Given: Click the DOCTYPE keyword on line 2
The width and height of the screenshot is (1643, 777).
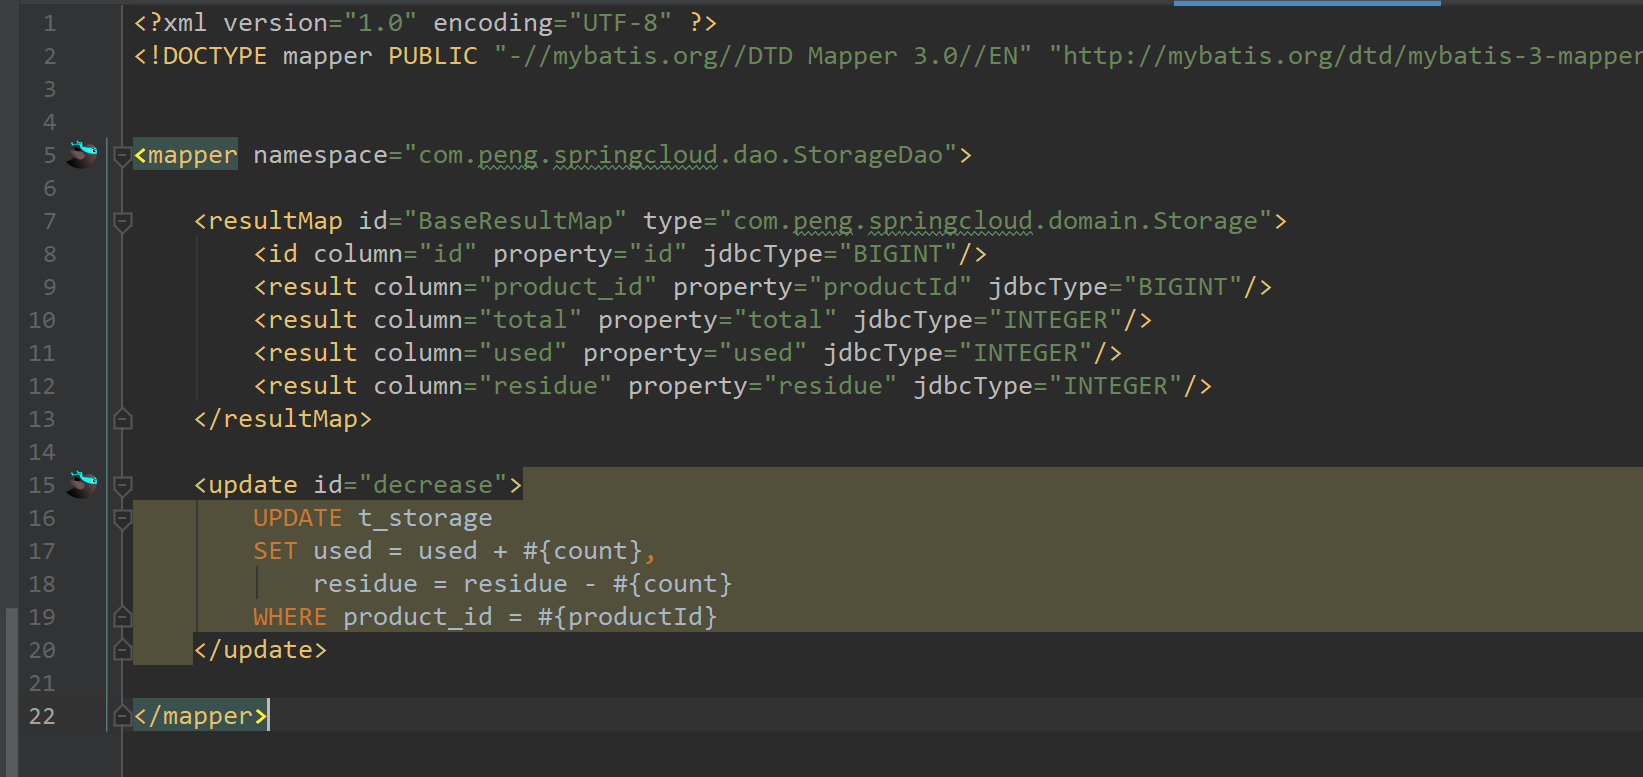Looking at the screenshot, I should (x=215, y=56).
